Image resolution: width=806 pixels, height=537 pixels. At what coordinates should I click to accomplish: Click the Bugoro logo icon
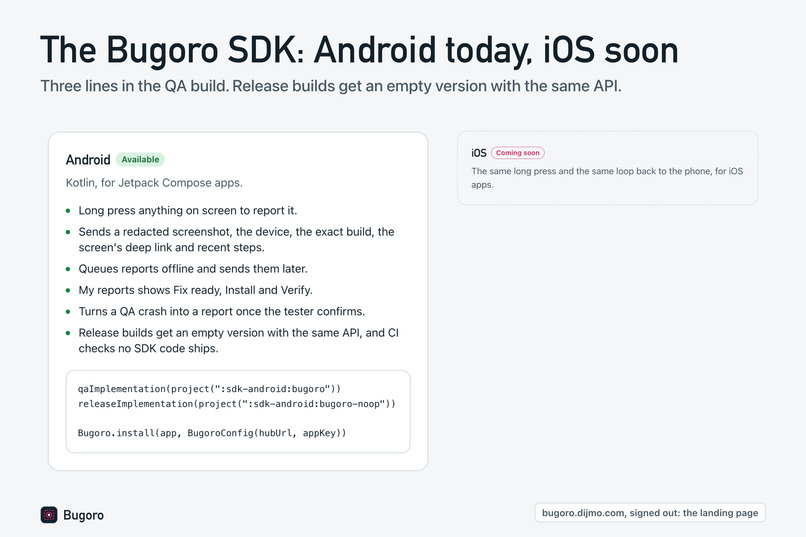[49, 514]
